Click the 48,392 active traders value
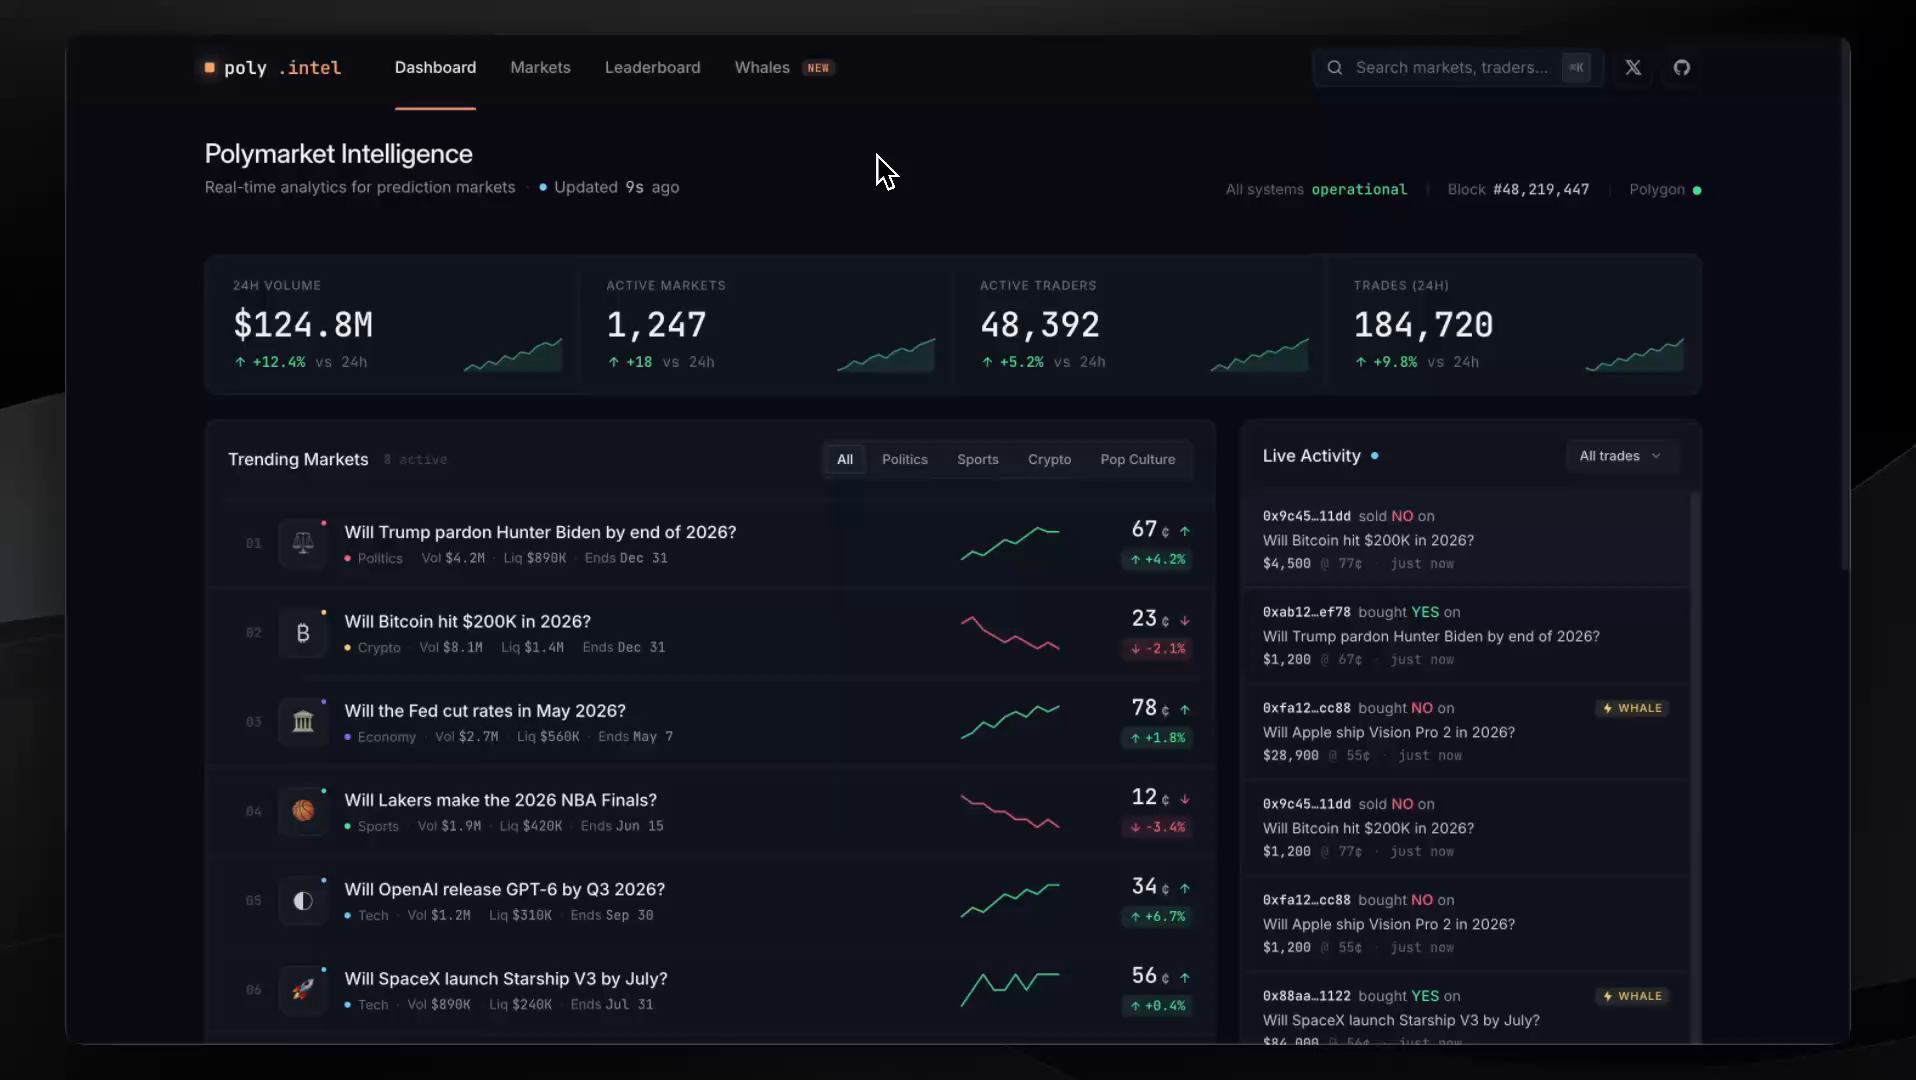The width and height of the screenshot is (1916, 1080). 1040,325
